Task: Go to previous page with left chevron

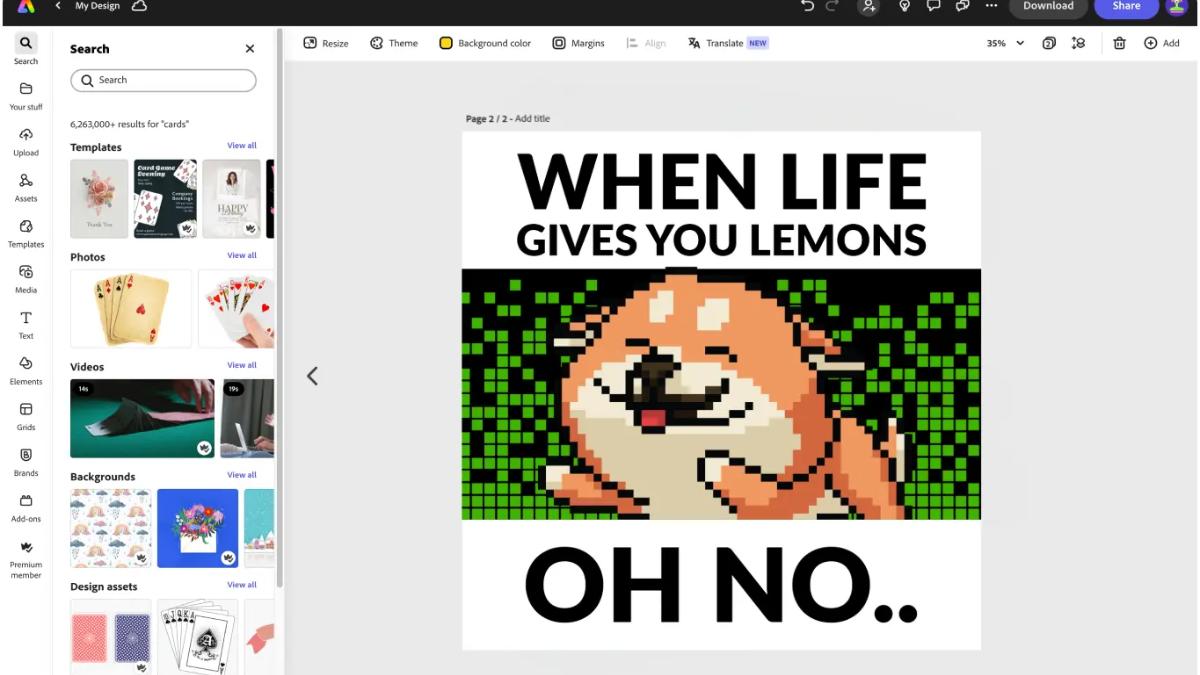Action: pos(312,376)
